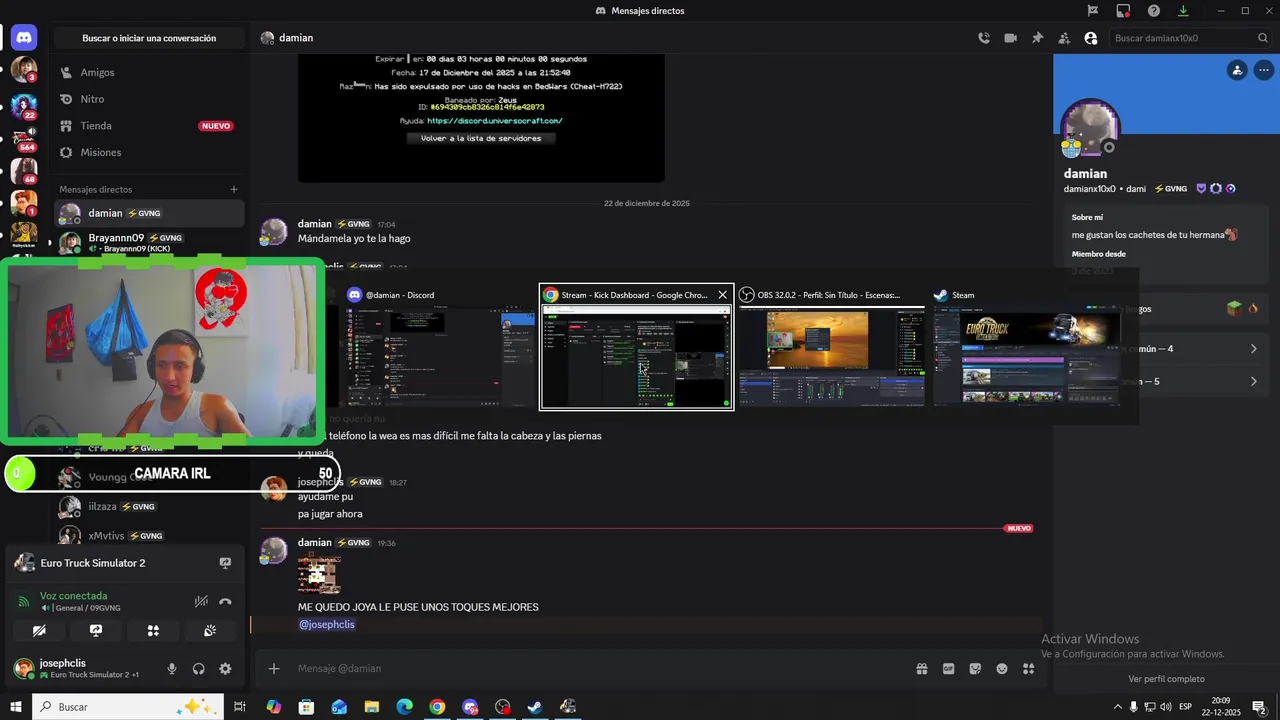This screenshot has height=720, width=1280.
Task: Open the Discord help question mark
Action: pyautogui.click(x=1154, y=10)
